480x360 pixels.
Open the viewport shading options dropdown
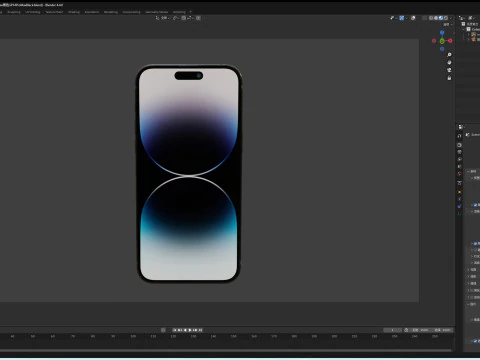(x=451, y=18)
